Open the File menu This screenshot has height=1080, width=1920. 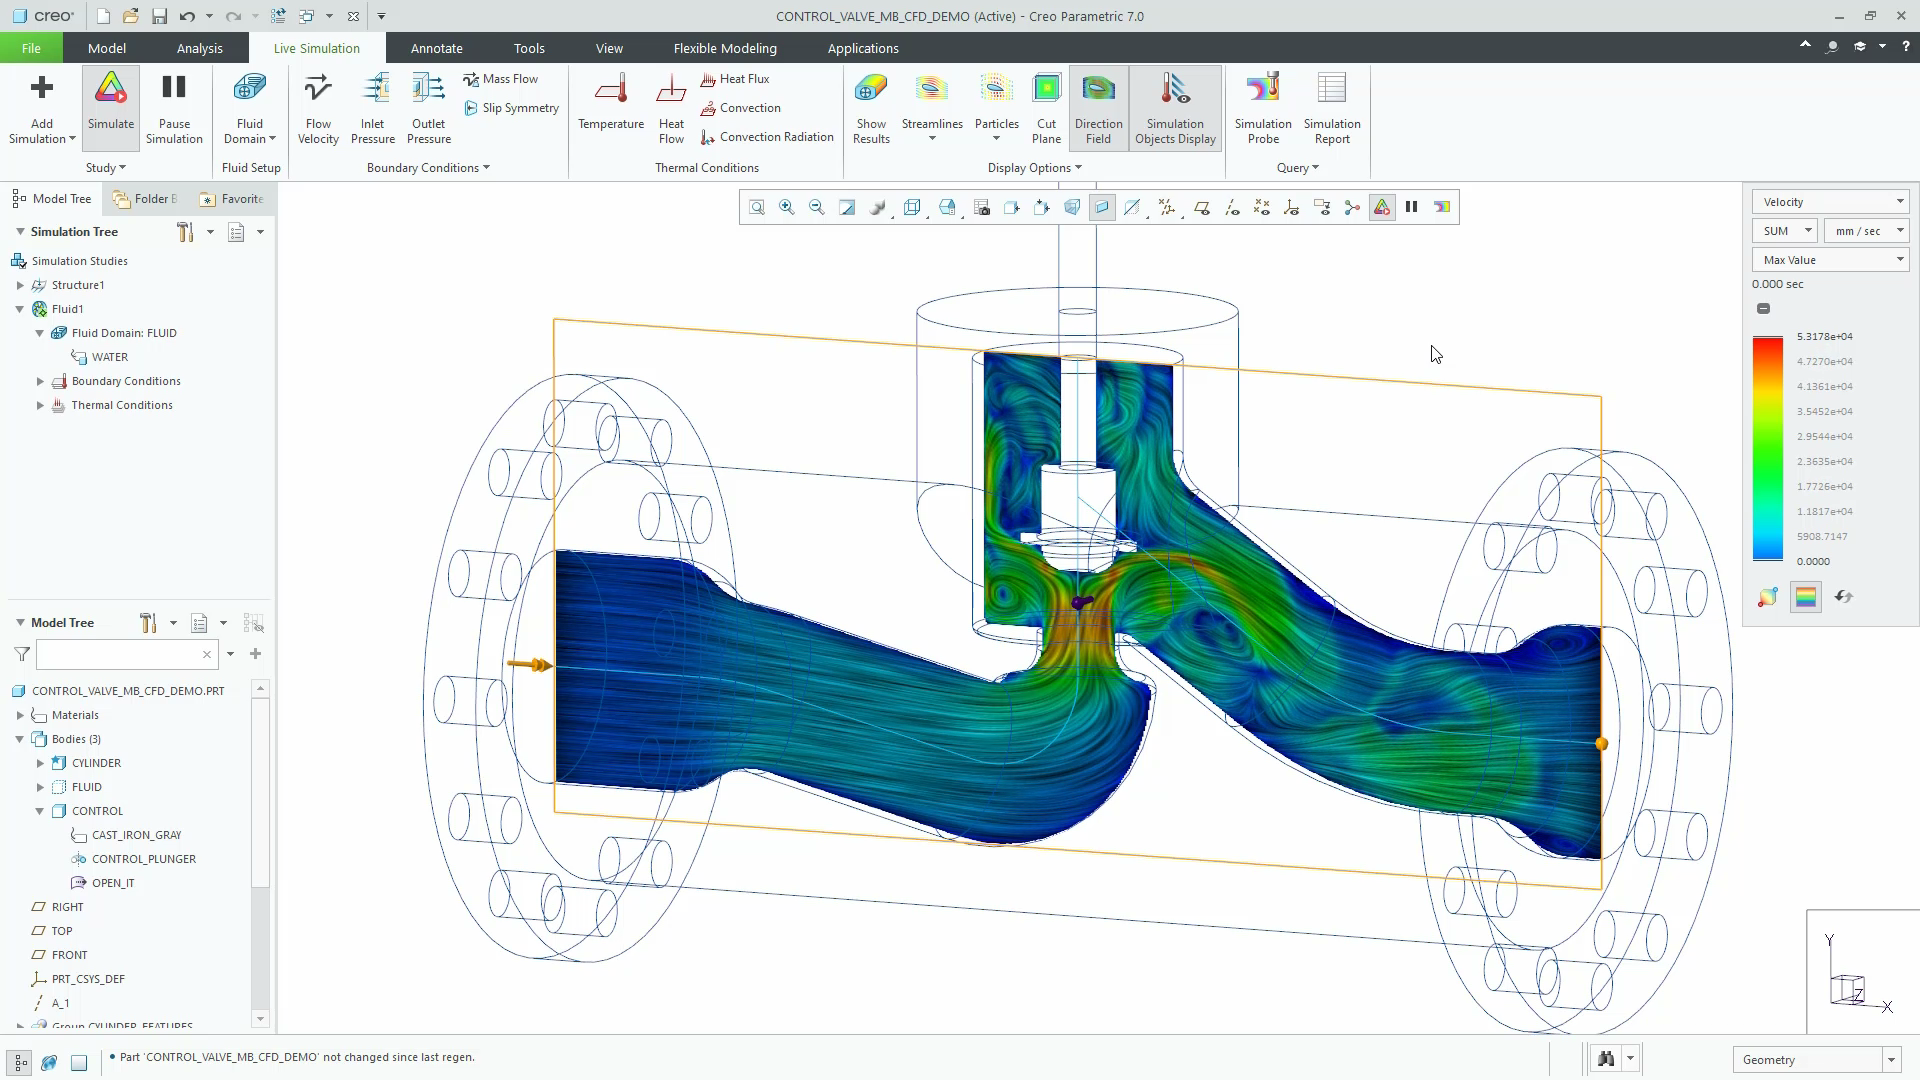coord(31,48)
